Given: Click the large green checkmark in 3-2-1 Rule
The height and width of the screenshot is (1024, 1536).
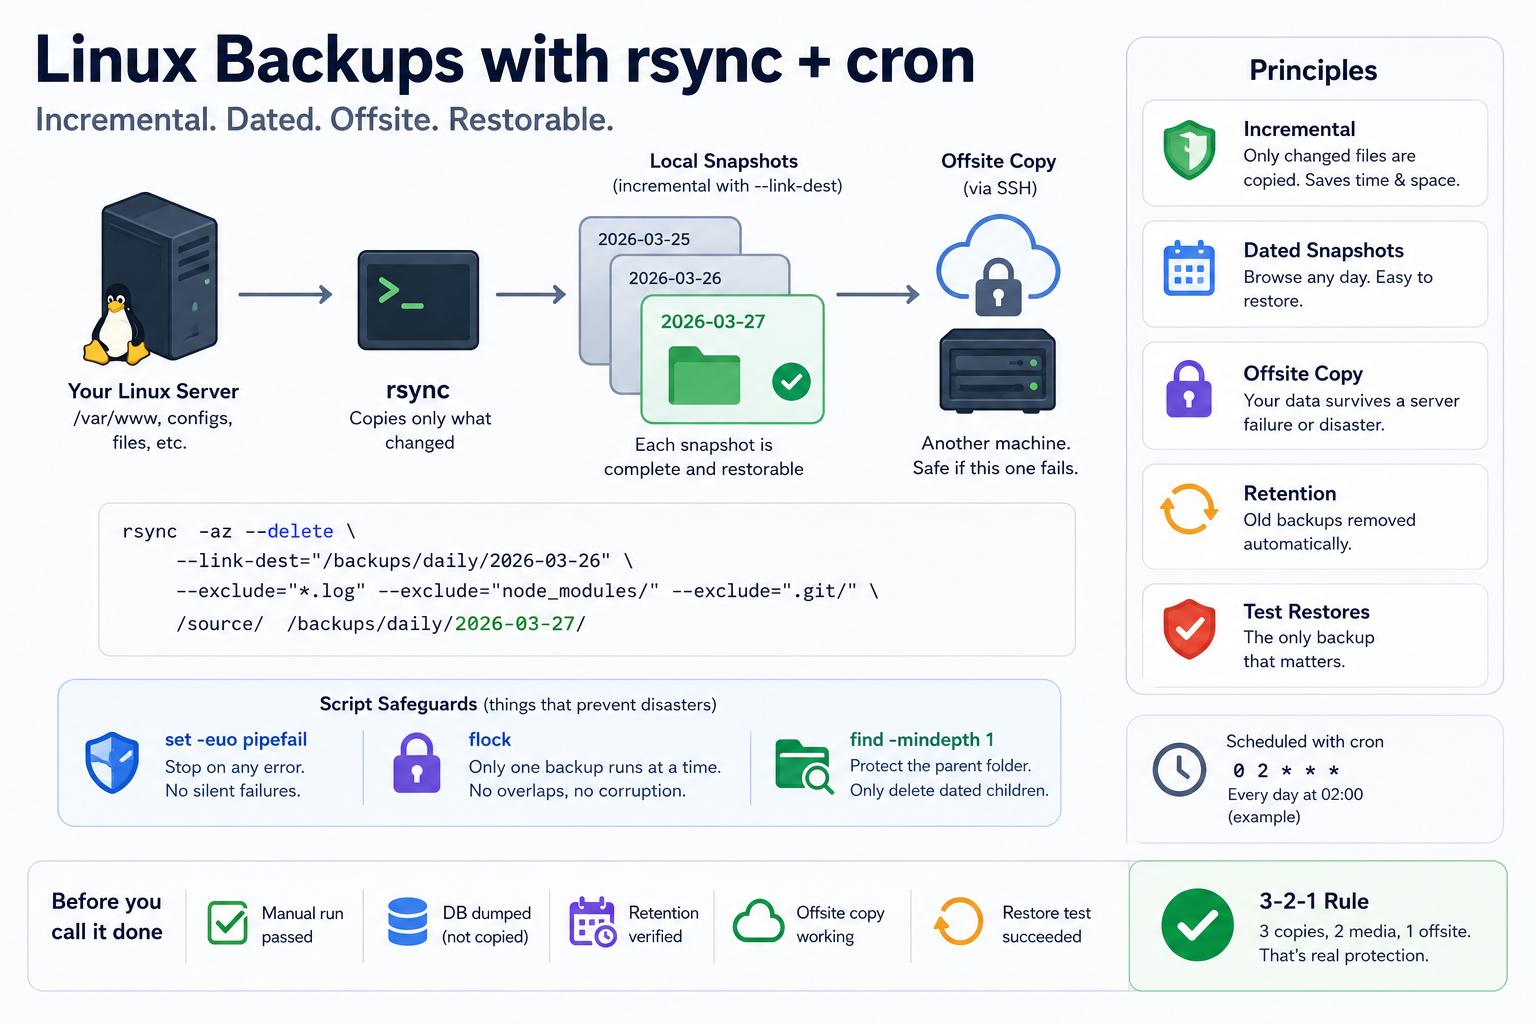Looking at the screenshot, I should (1197, 925).
